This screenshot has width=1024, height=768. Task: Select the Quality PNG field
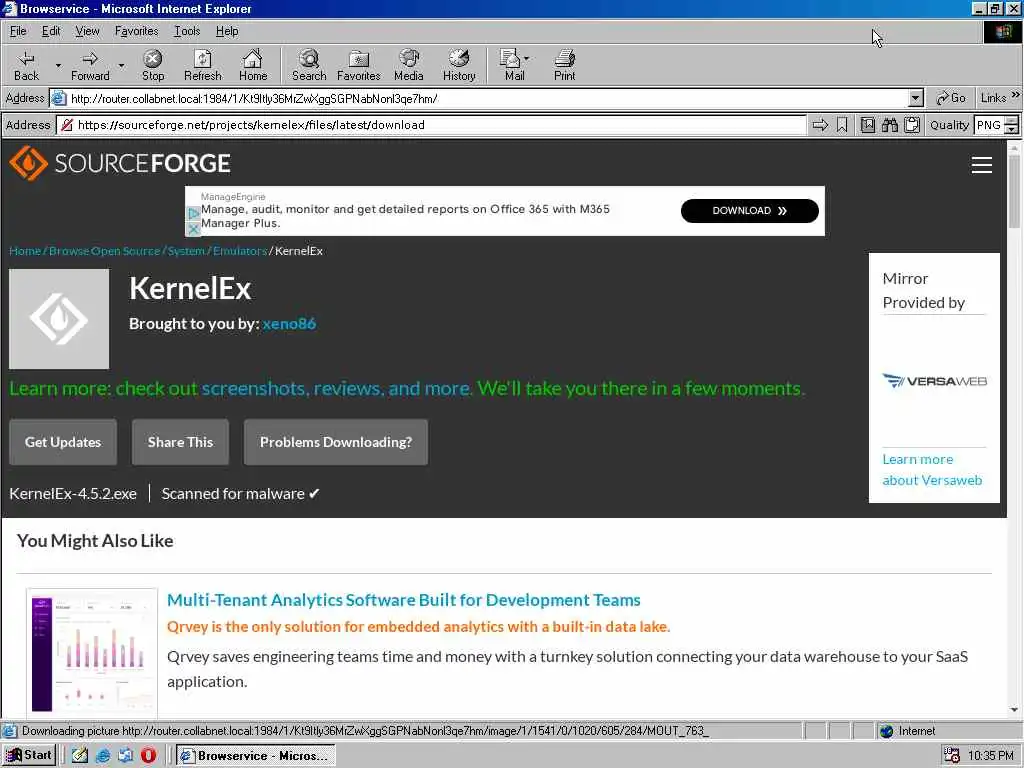(989, 125)
